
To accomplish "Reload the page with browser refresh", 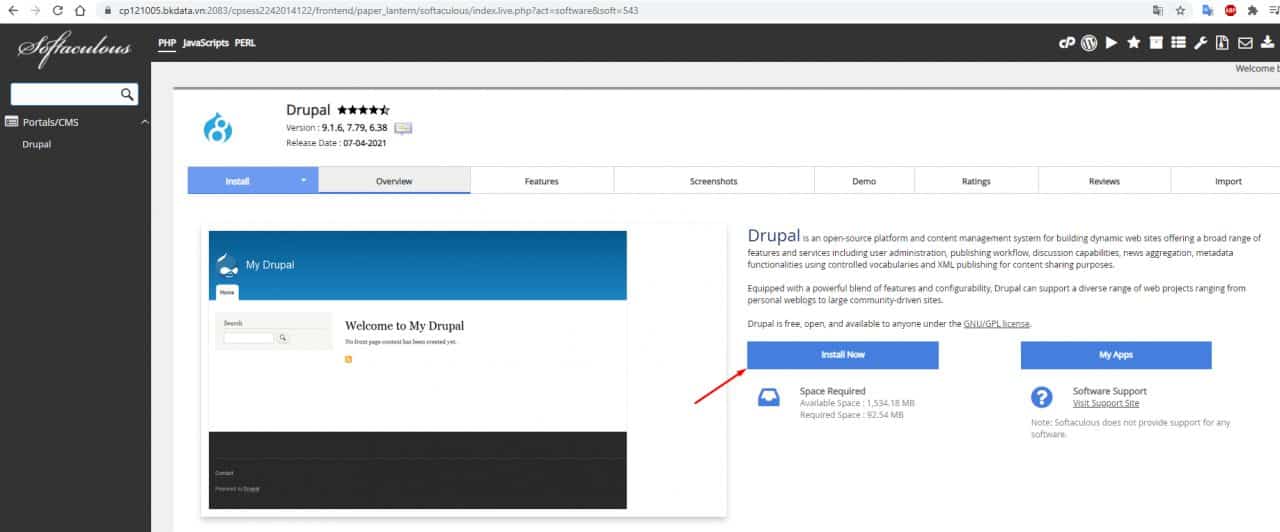I will point(57,11).
